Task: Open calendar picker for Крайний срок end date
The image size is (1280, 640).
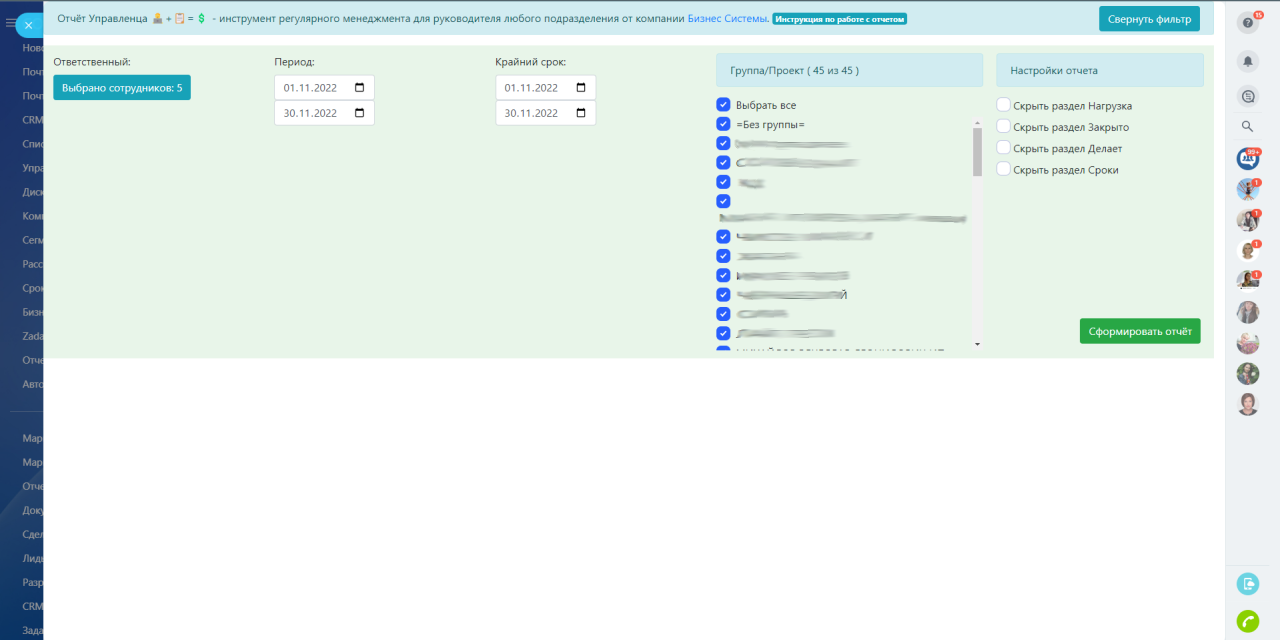Action: tap(581, 113)
